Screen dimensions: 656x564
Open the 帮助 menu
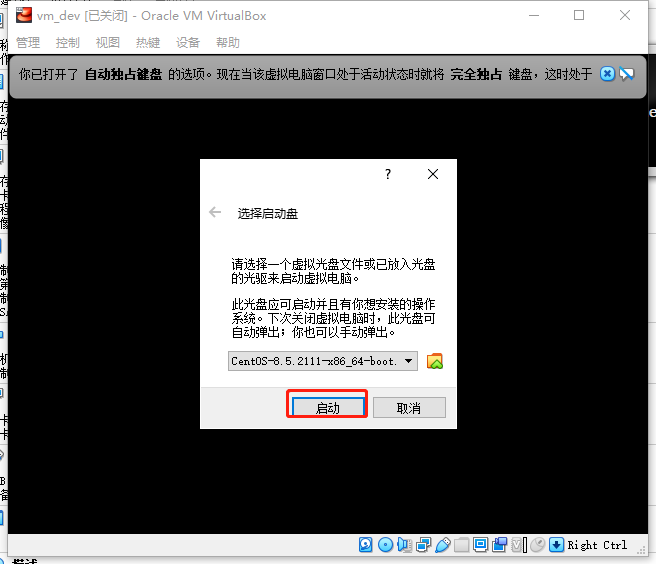[x=228, y=42]
